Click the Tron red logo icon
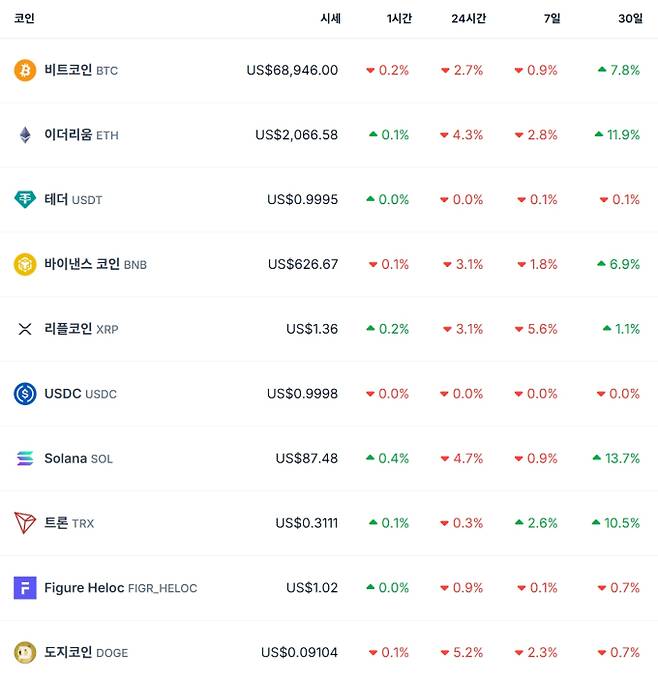 [25, 523]
